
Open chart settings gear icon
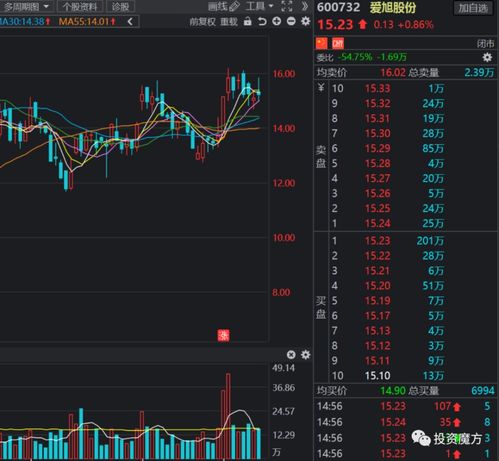pos(305,21)
